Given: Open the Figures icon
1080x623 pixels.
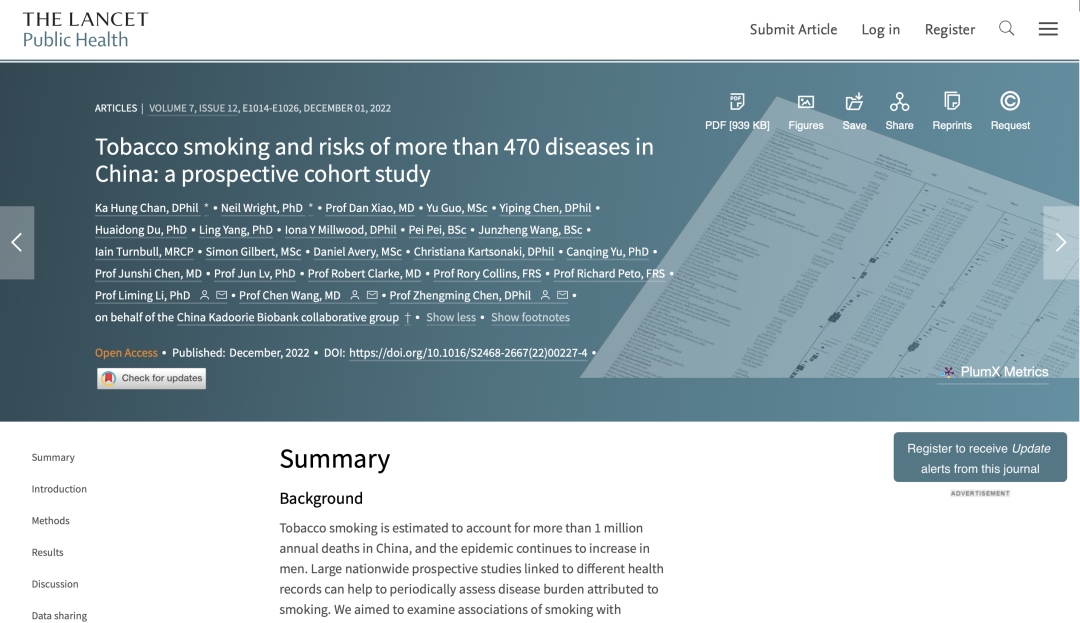Looking at the screenshot, I should pos(806,102).
